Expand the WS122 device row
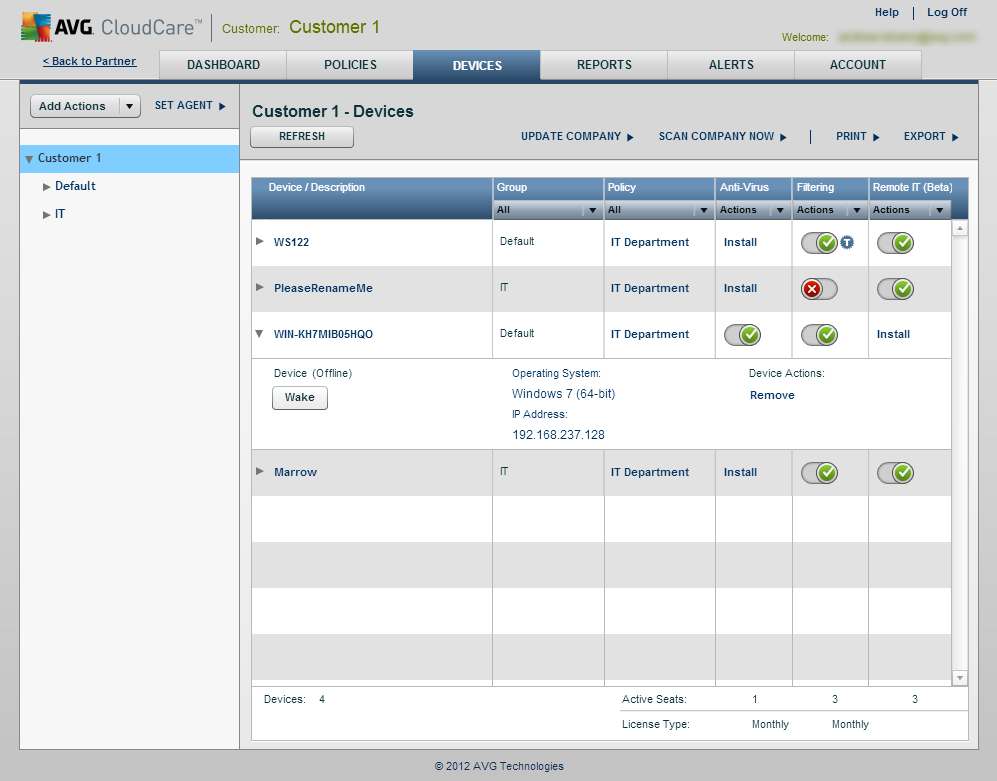 259,241
